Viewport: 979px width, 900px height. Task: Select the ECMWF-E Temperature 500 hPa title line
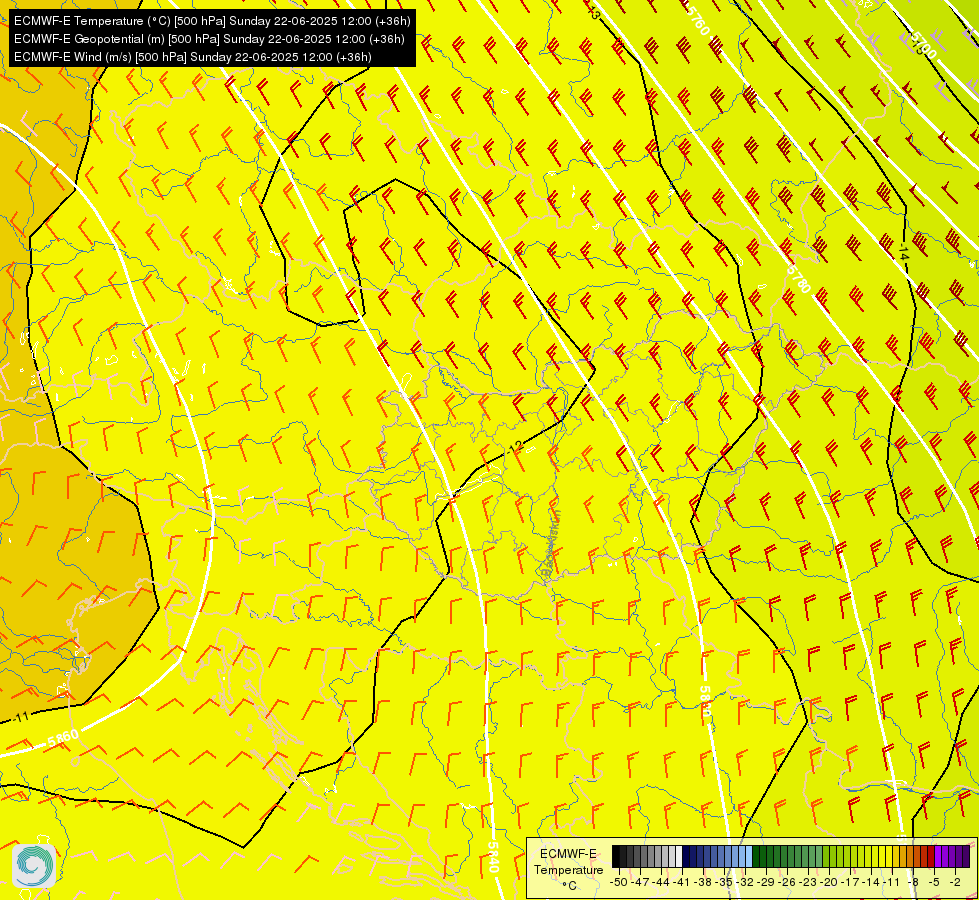[212, 21]
